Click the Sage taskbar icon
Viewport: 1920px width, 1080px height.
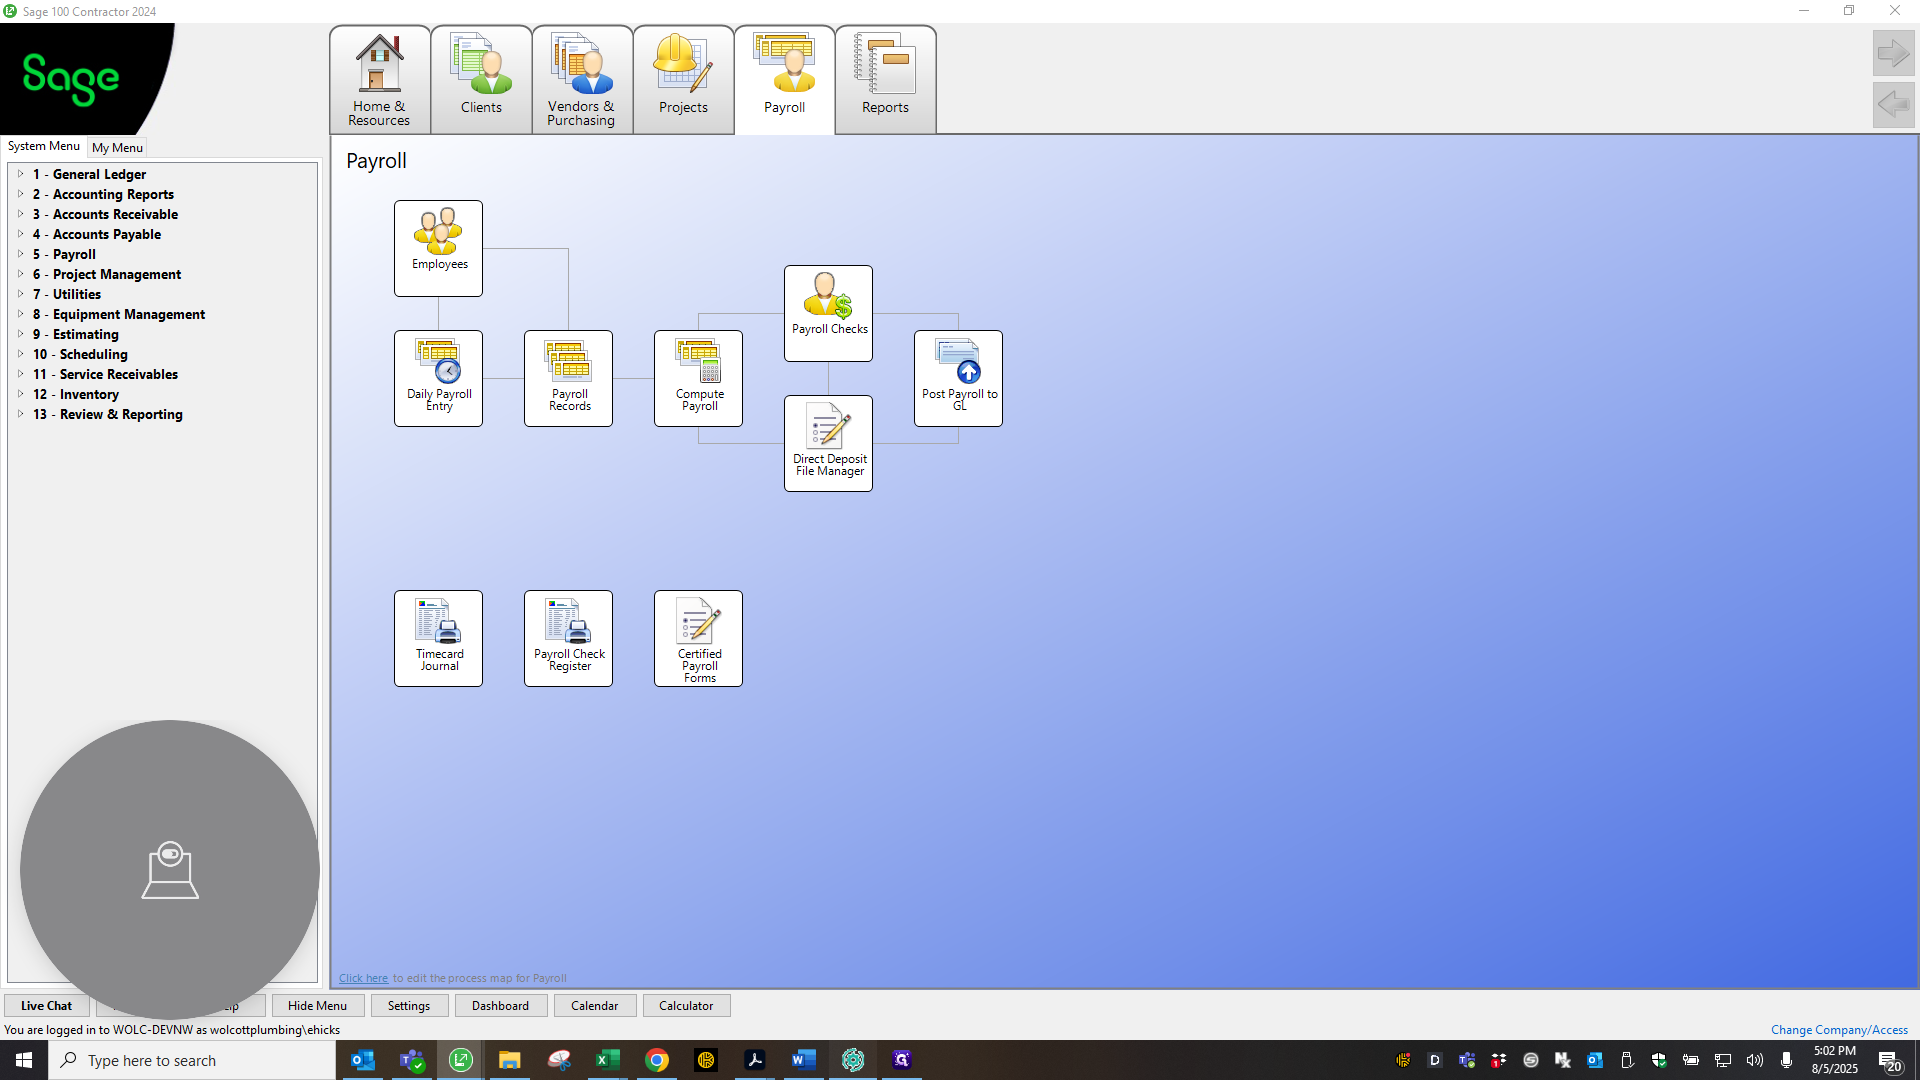(461, 1060)
